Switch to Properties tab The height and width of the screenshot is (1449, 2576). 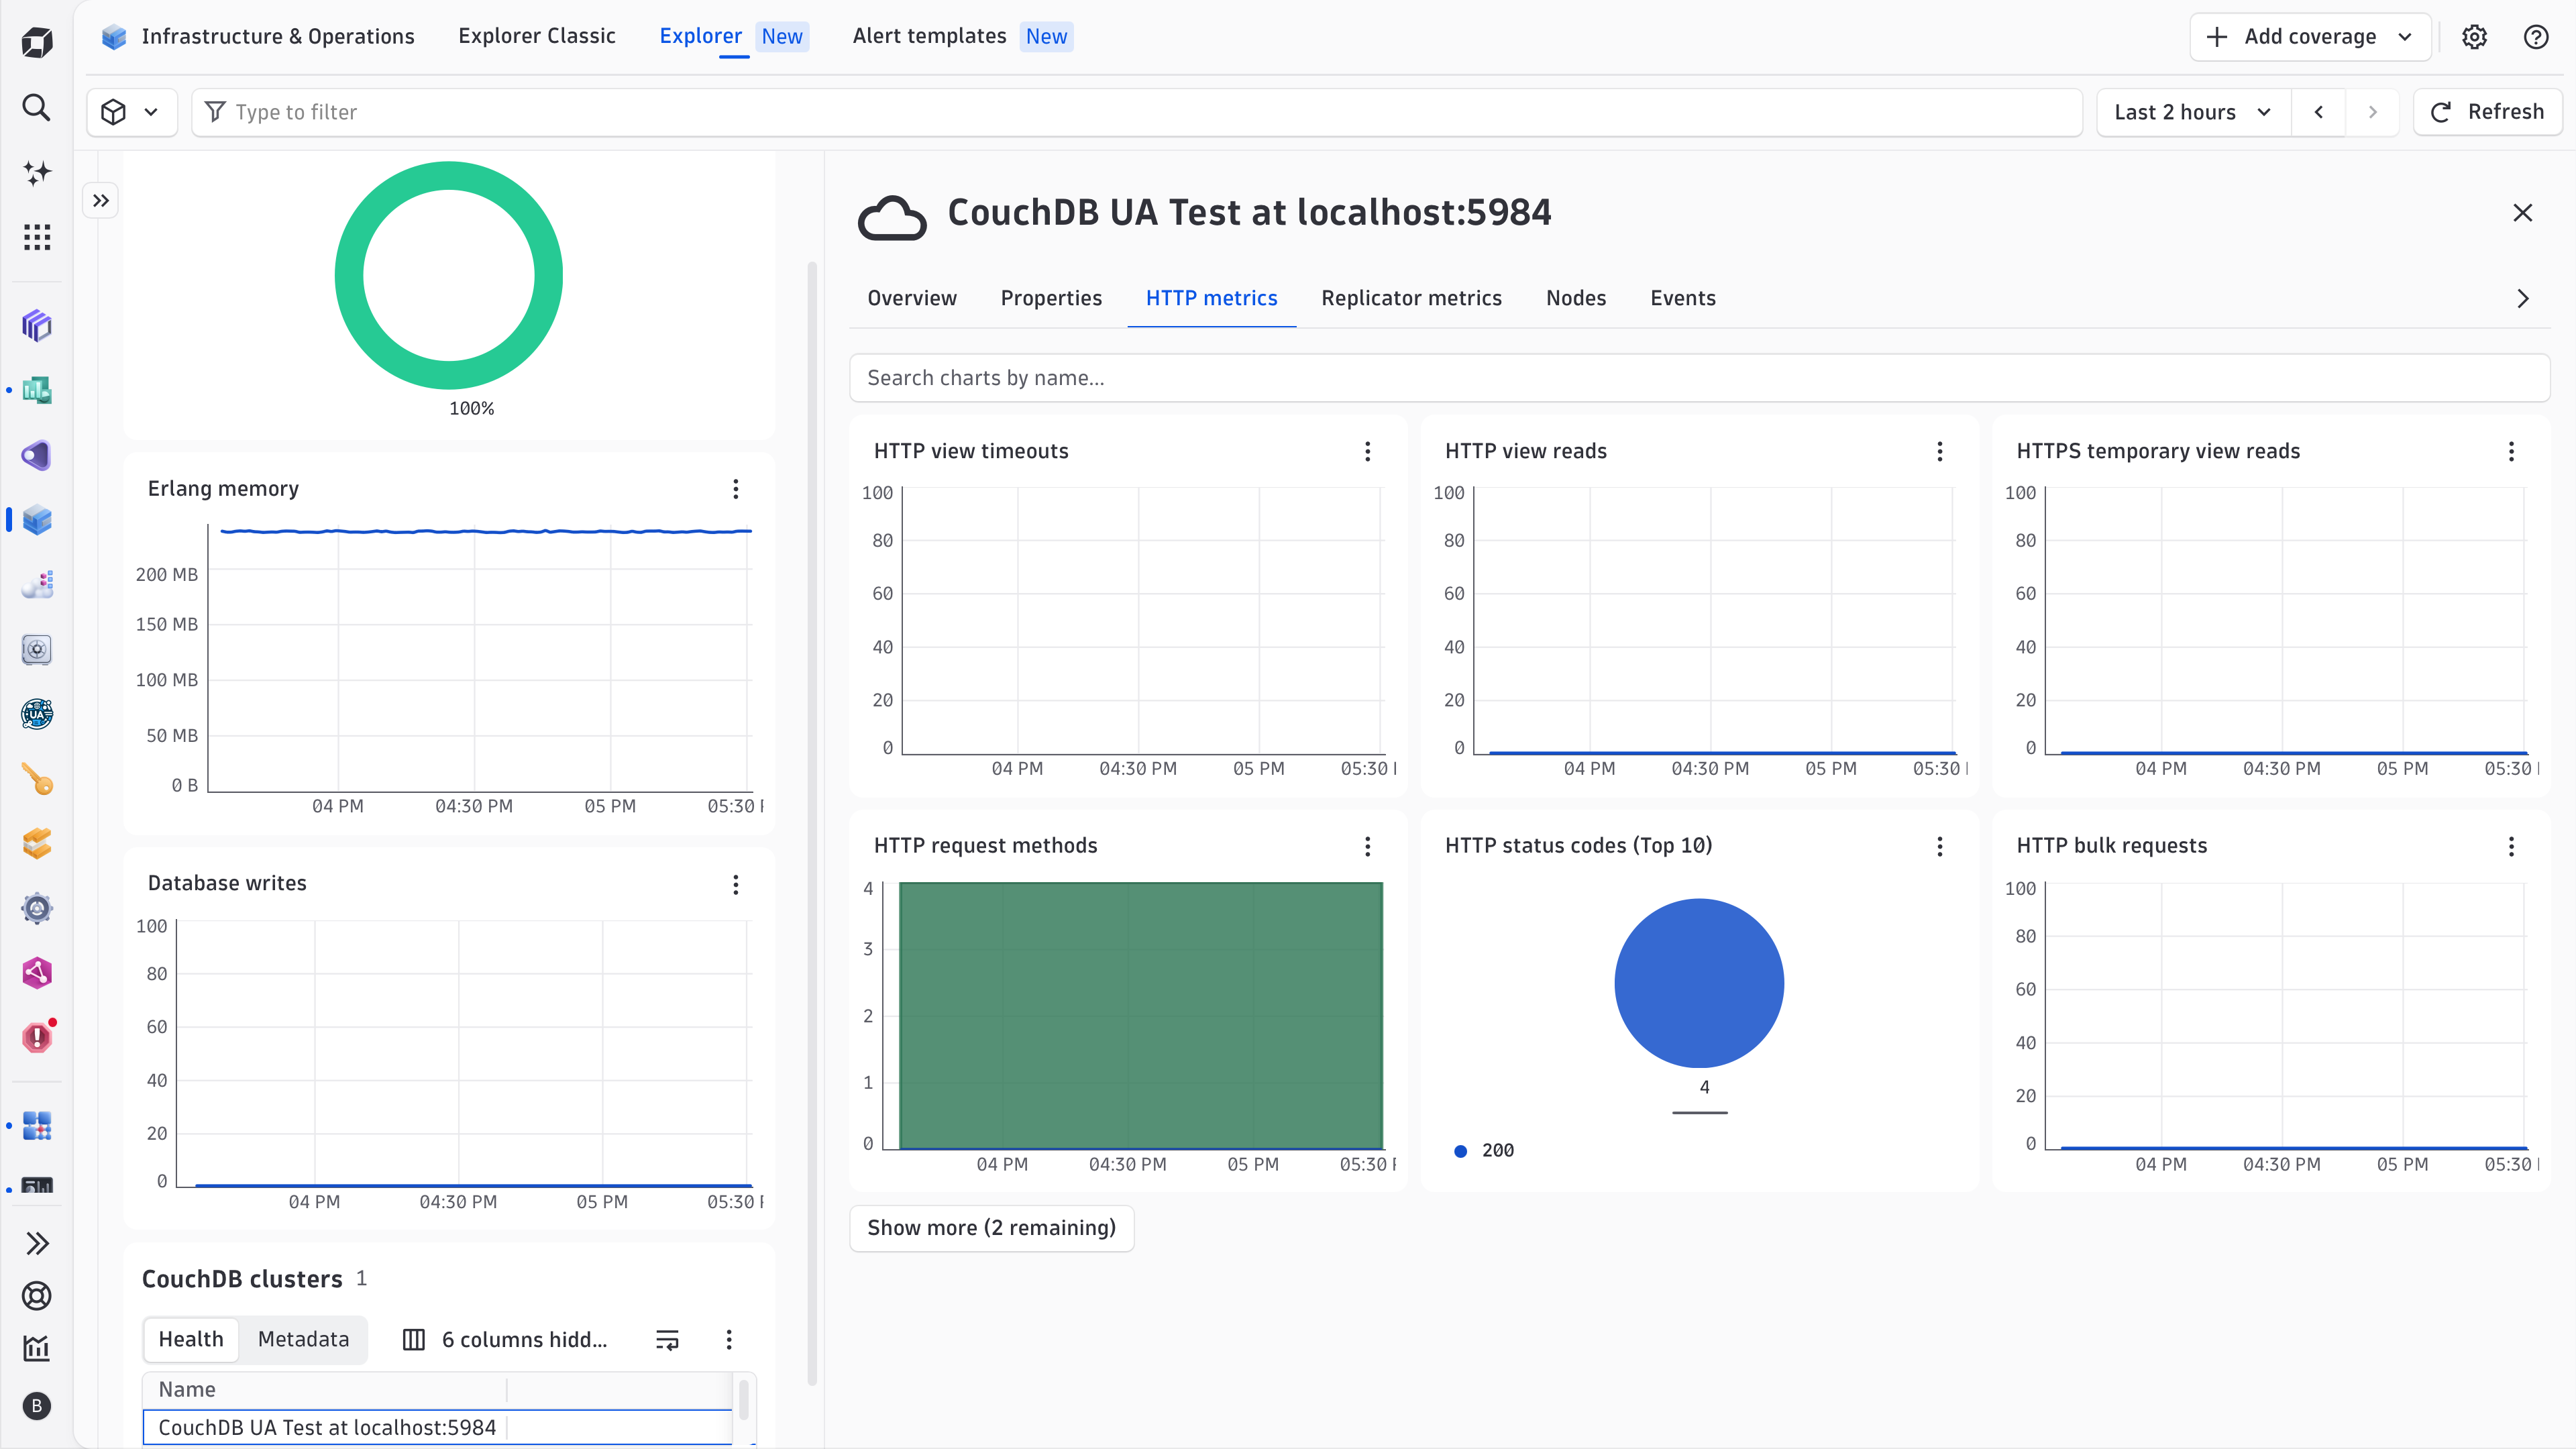click(1051, 298)
